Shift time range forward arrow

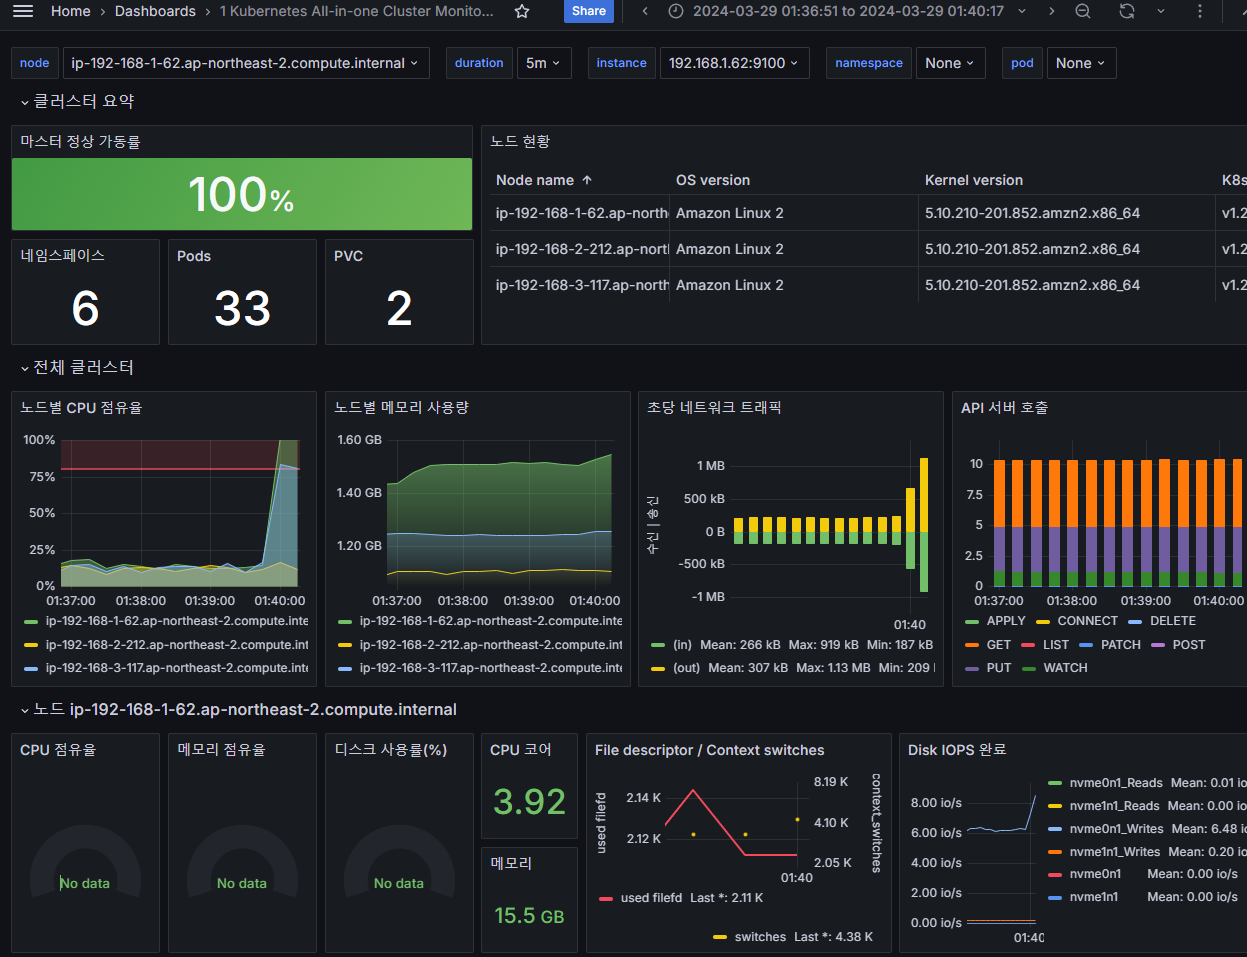click(1051, 11)
